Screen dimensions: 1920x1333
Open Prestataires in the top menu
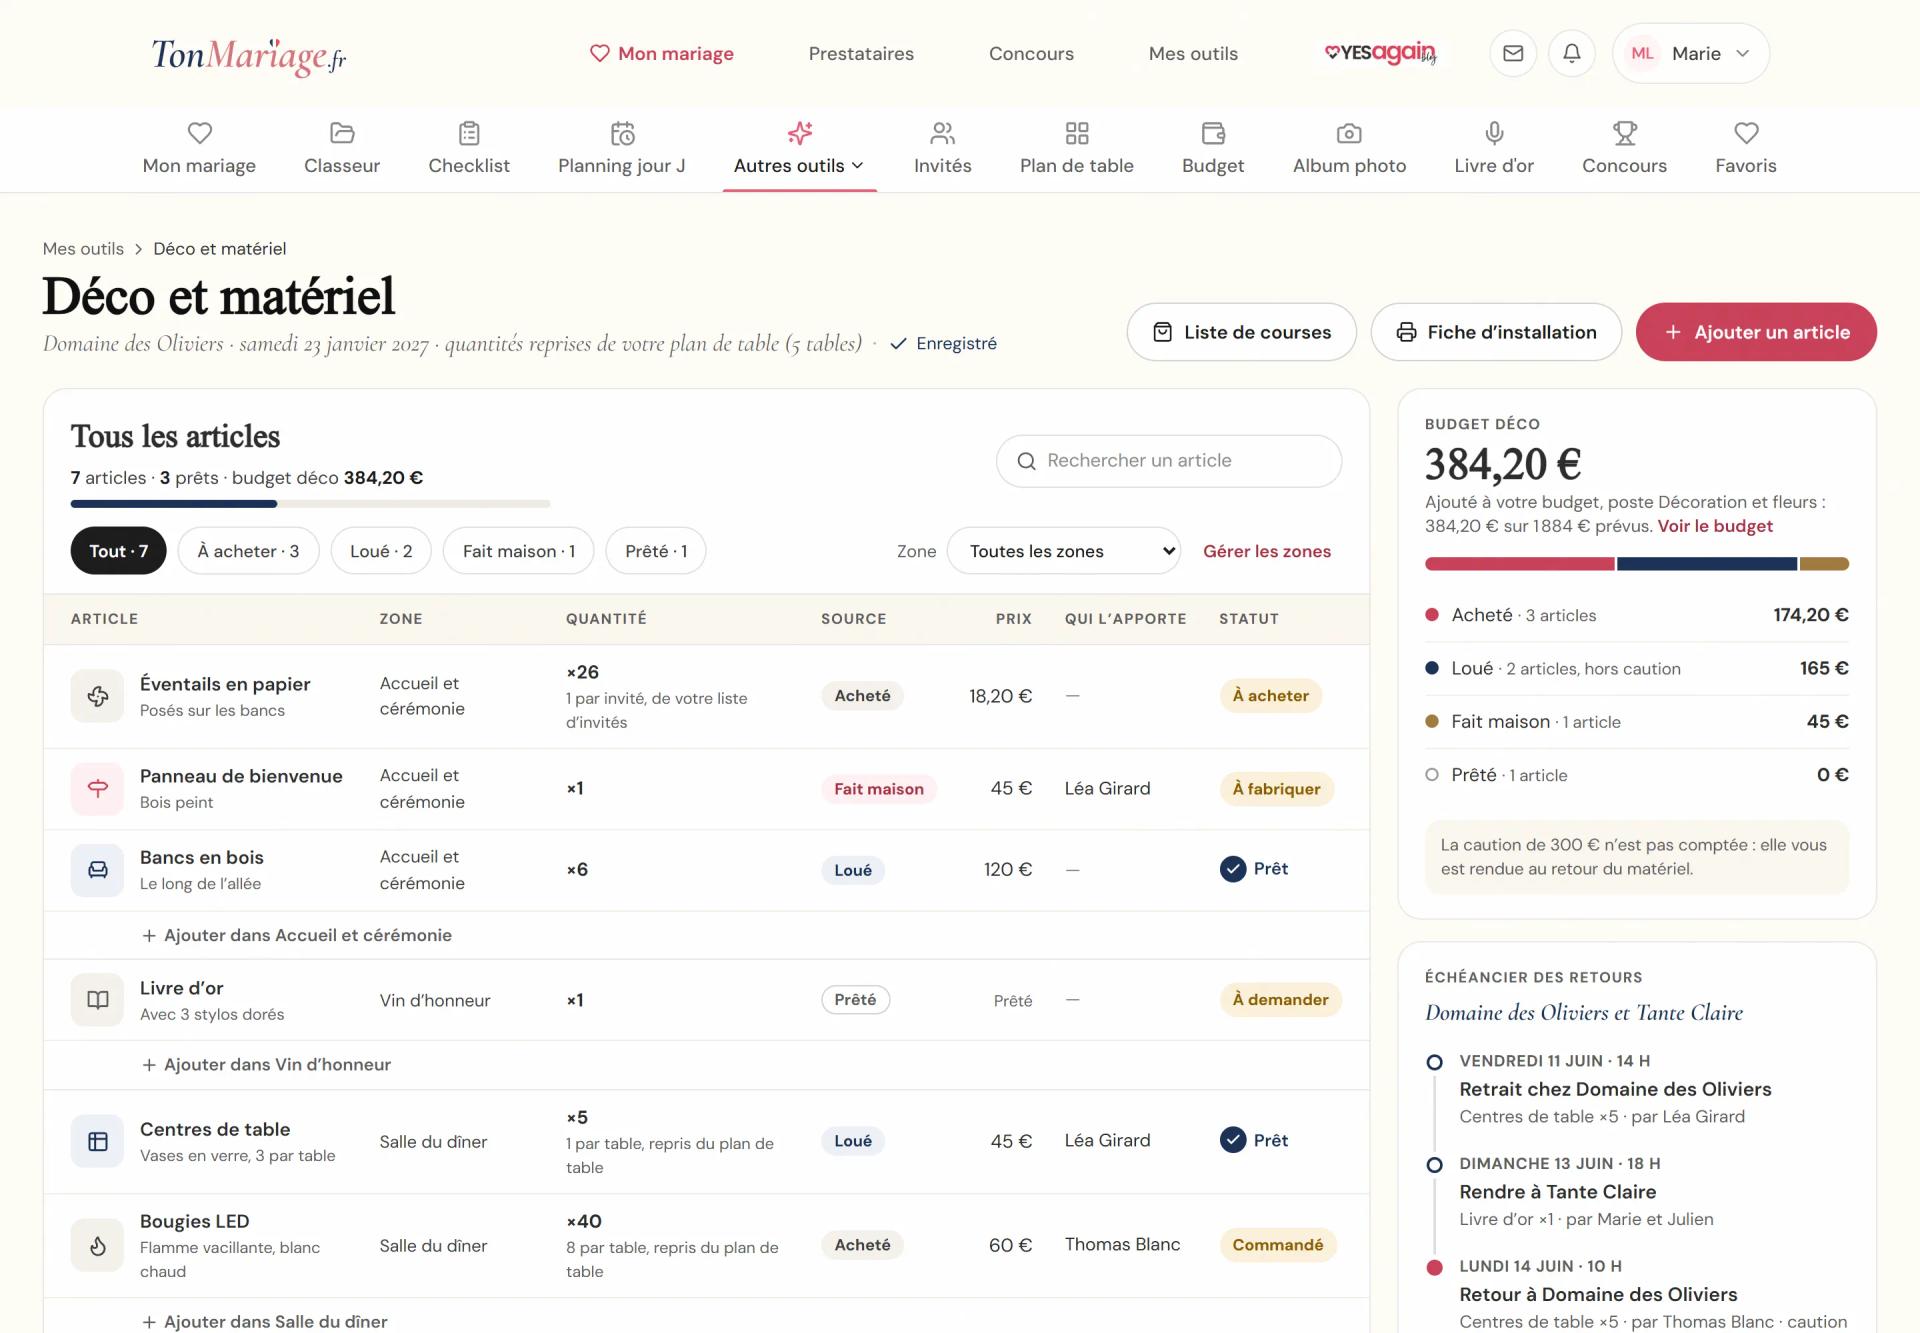point(861,54)
